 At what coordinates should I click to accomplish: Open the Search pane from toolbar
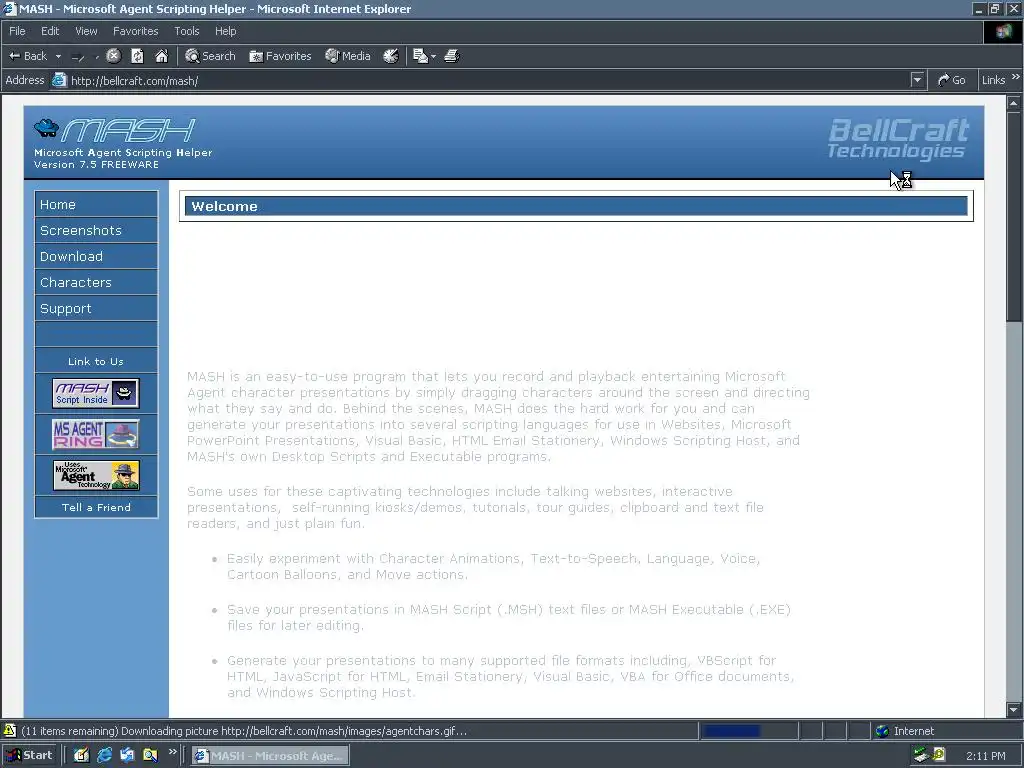tap(210, 56)
